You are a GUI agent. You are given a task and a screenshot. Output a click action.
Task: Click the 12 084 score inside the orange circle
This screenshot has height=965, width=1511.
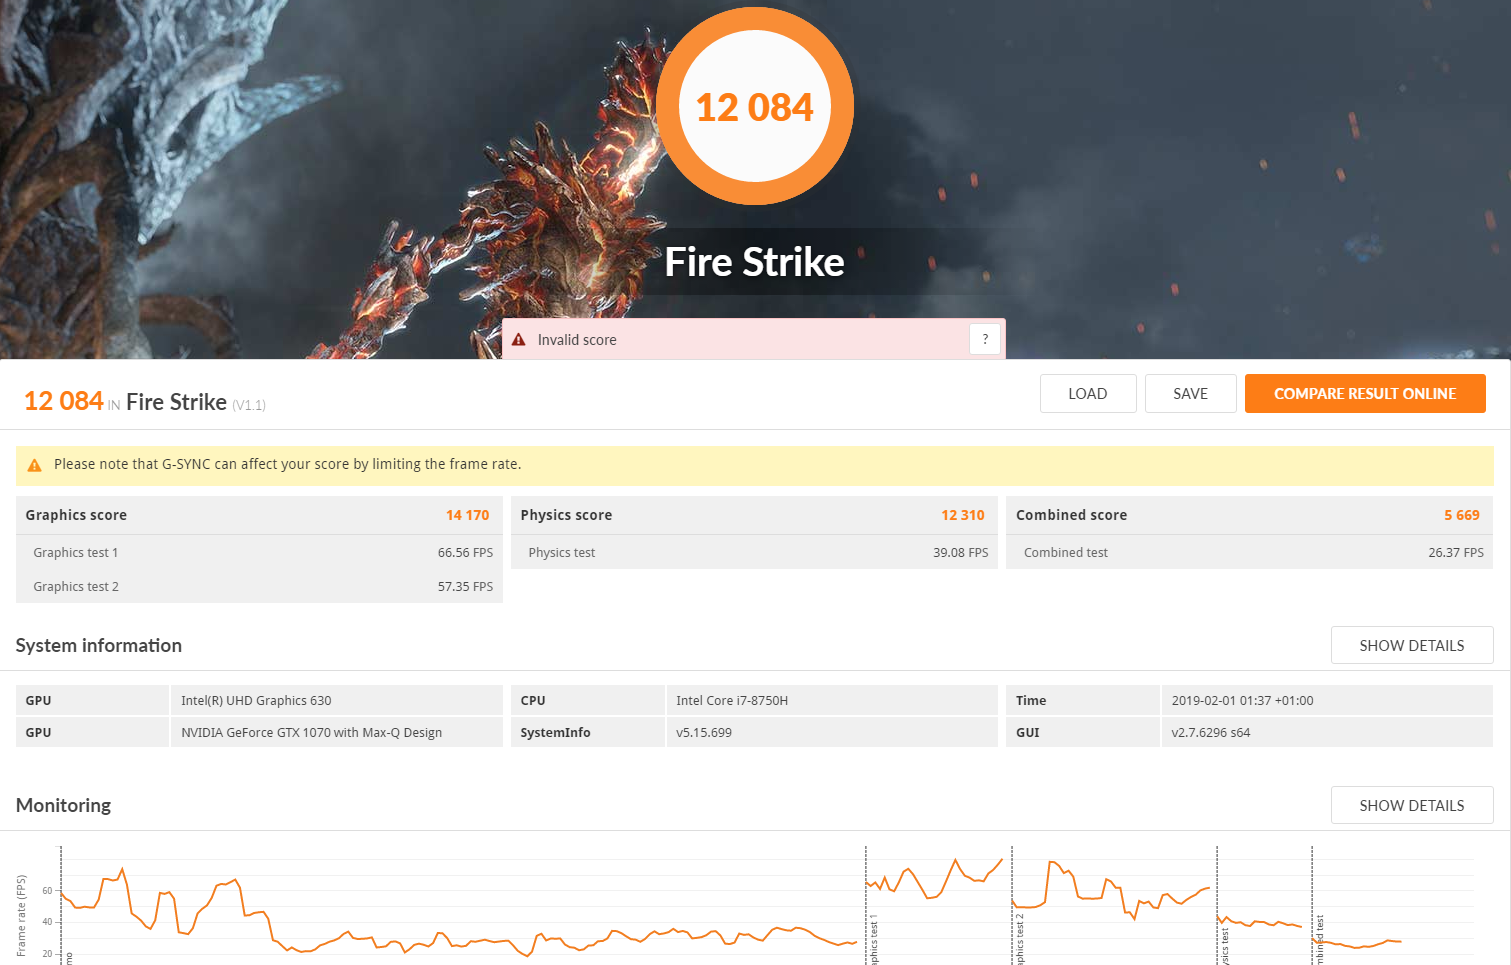pos(755,108)
